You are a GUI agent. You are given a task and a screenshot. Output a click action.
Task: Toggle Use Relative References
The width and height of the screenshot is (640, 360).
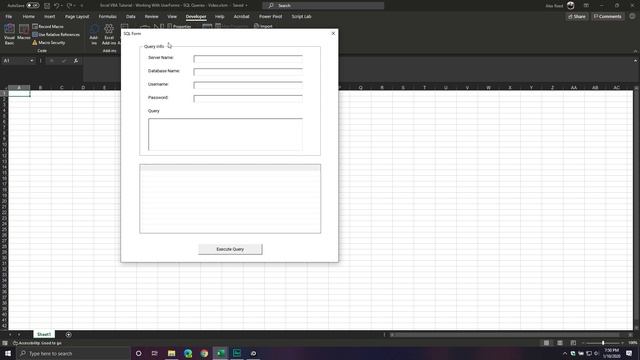click(x=56, y=35)
